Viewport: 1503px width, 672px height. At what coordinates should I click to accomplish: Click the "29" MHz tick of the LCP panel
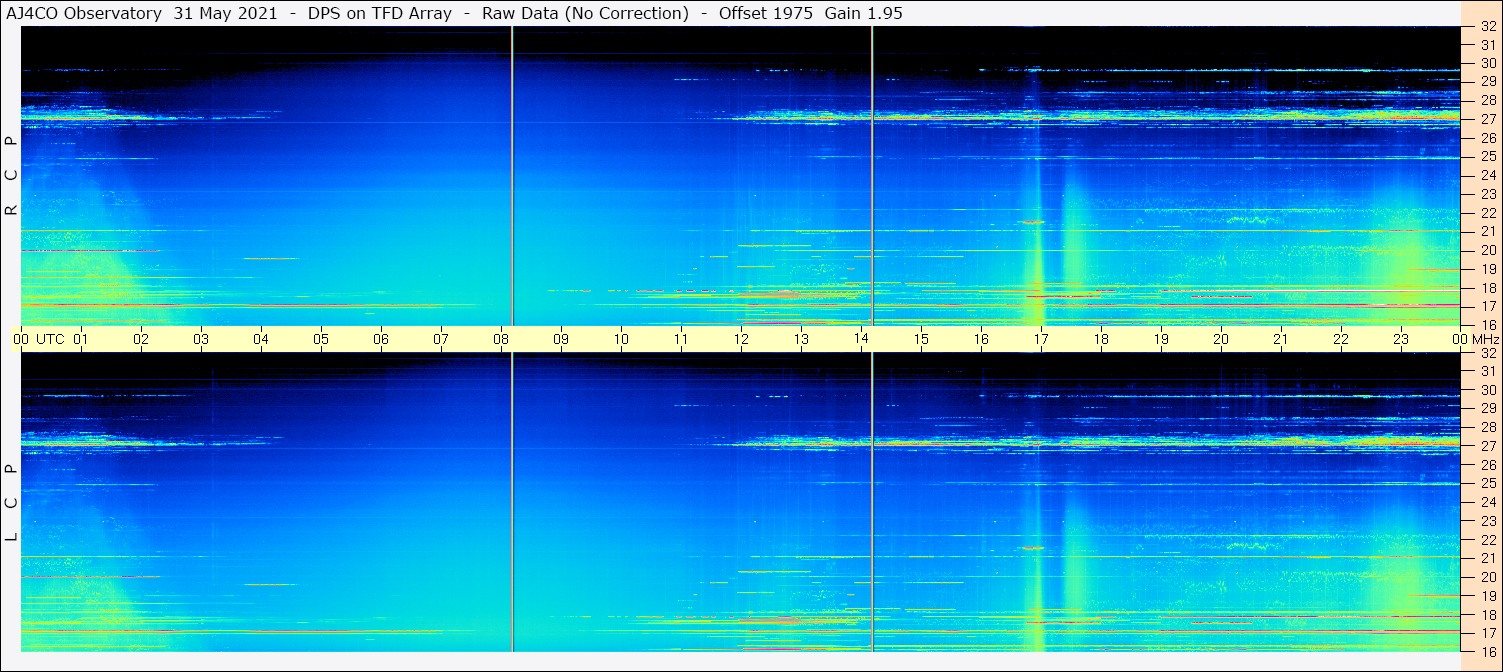click(x=1488, y=408)
